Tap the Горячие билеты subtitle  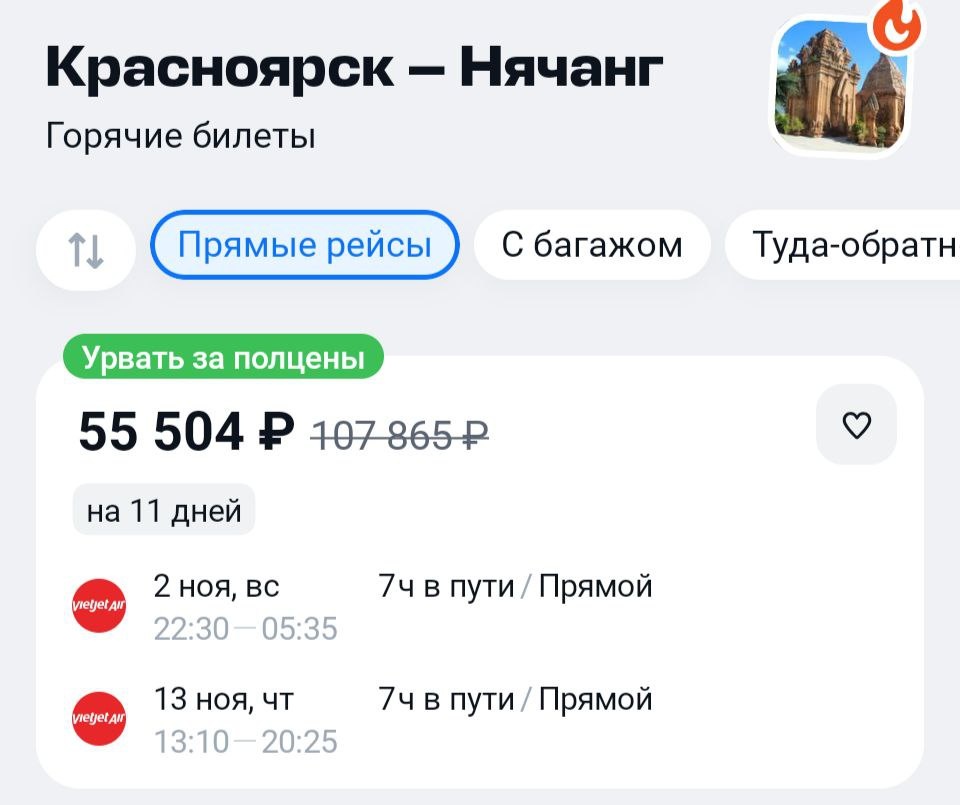(x=181, y=135)
